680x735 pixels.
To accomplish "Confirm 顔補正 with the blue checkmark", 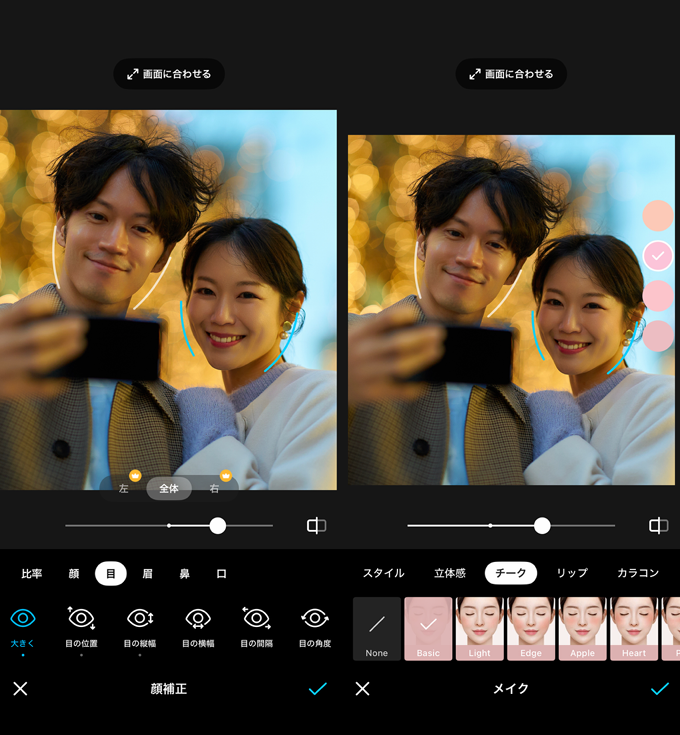I will (318, 689).
